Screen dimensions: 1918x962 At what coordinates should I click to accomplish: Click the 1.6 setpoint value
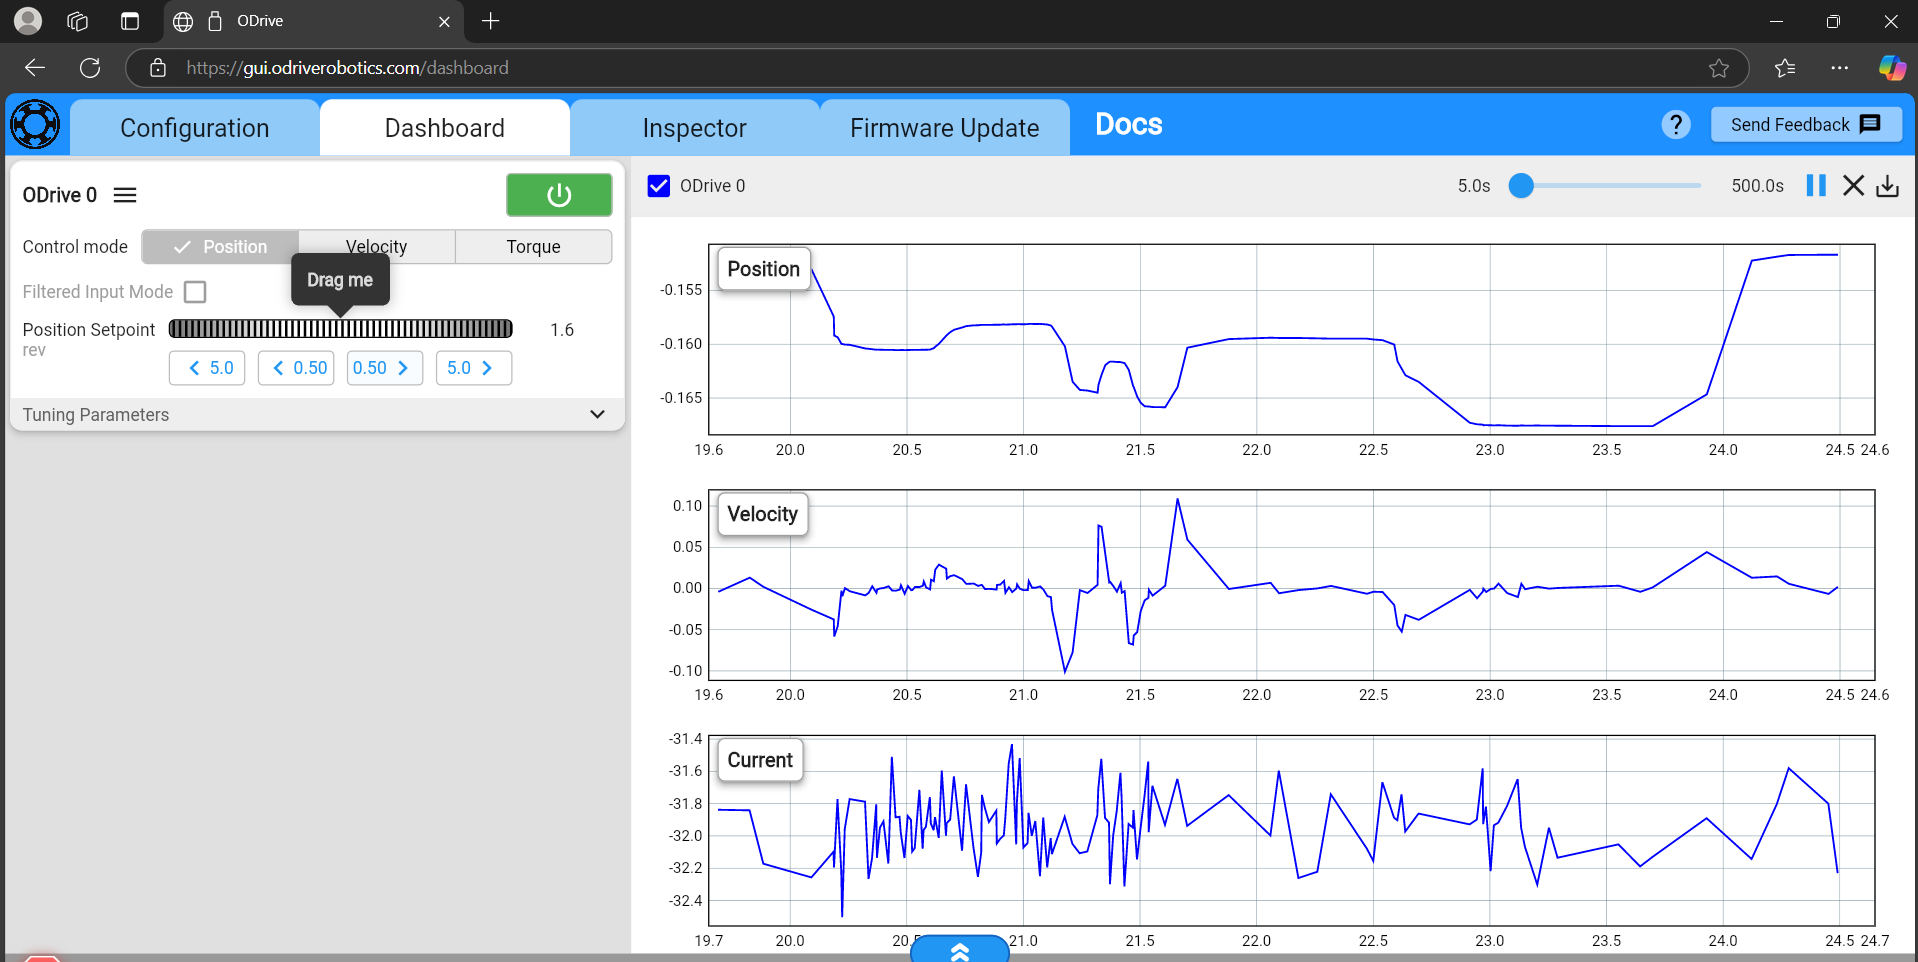click(x=562, y=330)
